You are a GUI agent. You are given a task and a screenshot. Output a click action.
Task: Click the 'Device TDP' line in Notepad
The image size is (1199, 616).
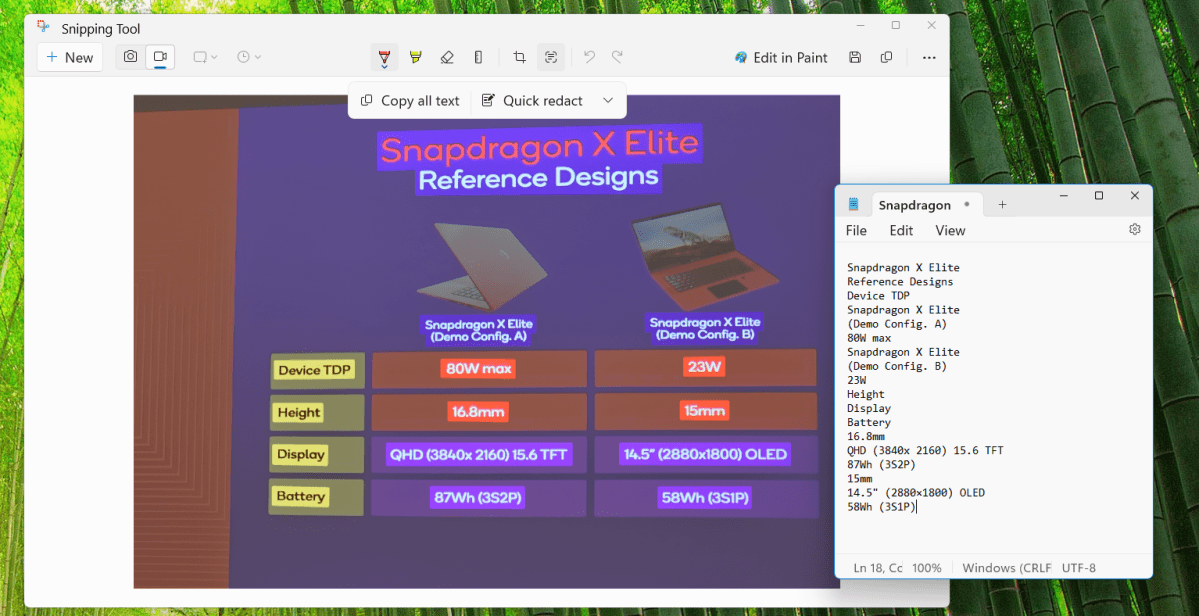[878, 296]
